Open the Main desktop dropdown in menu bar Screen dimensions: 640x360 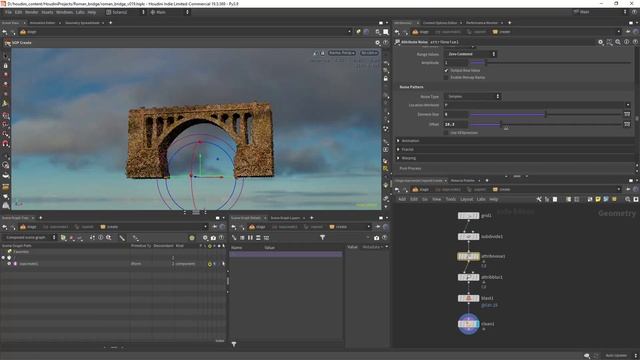coord(170,12)
